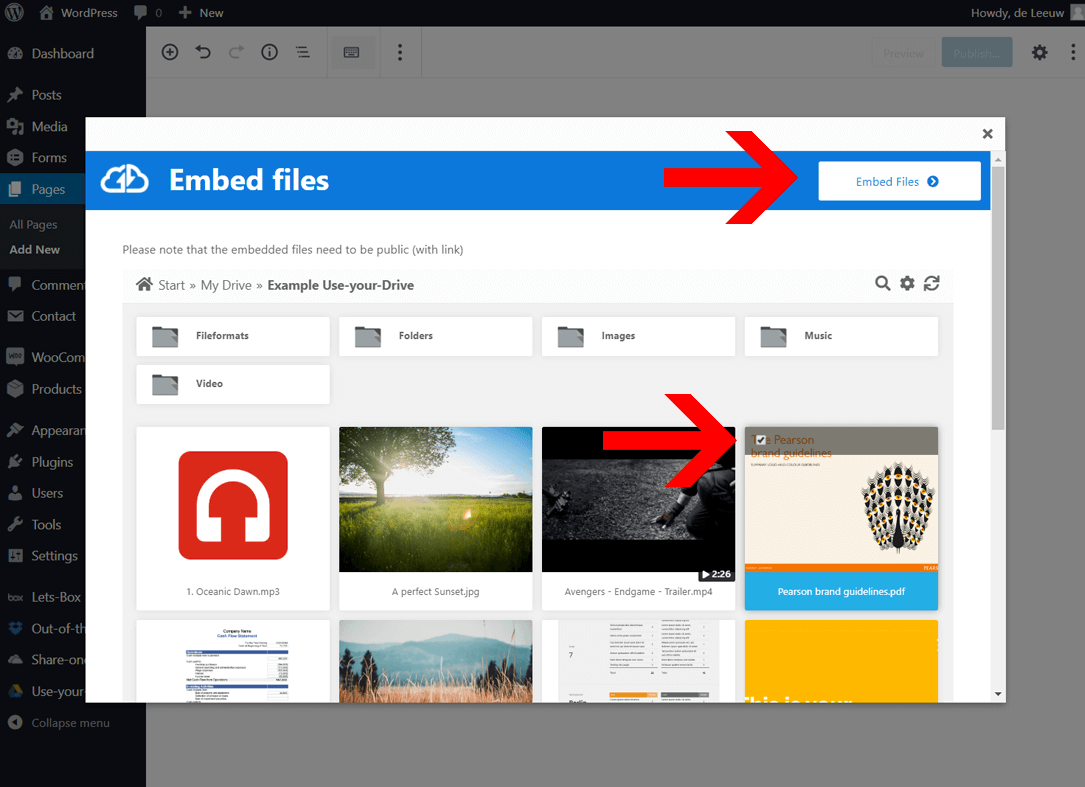Select A perfect Sunset.jpg thumbnail
1085x787 pixels.
[x=435, y=499]
